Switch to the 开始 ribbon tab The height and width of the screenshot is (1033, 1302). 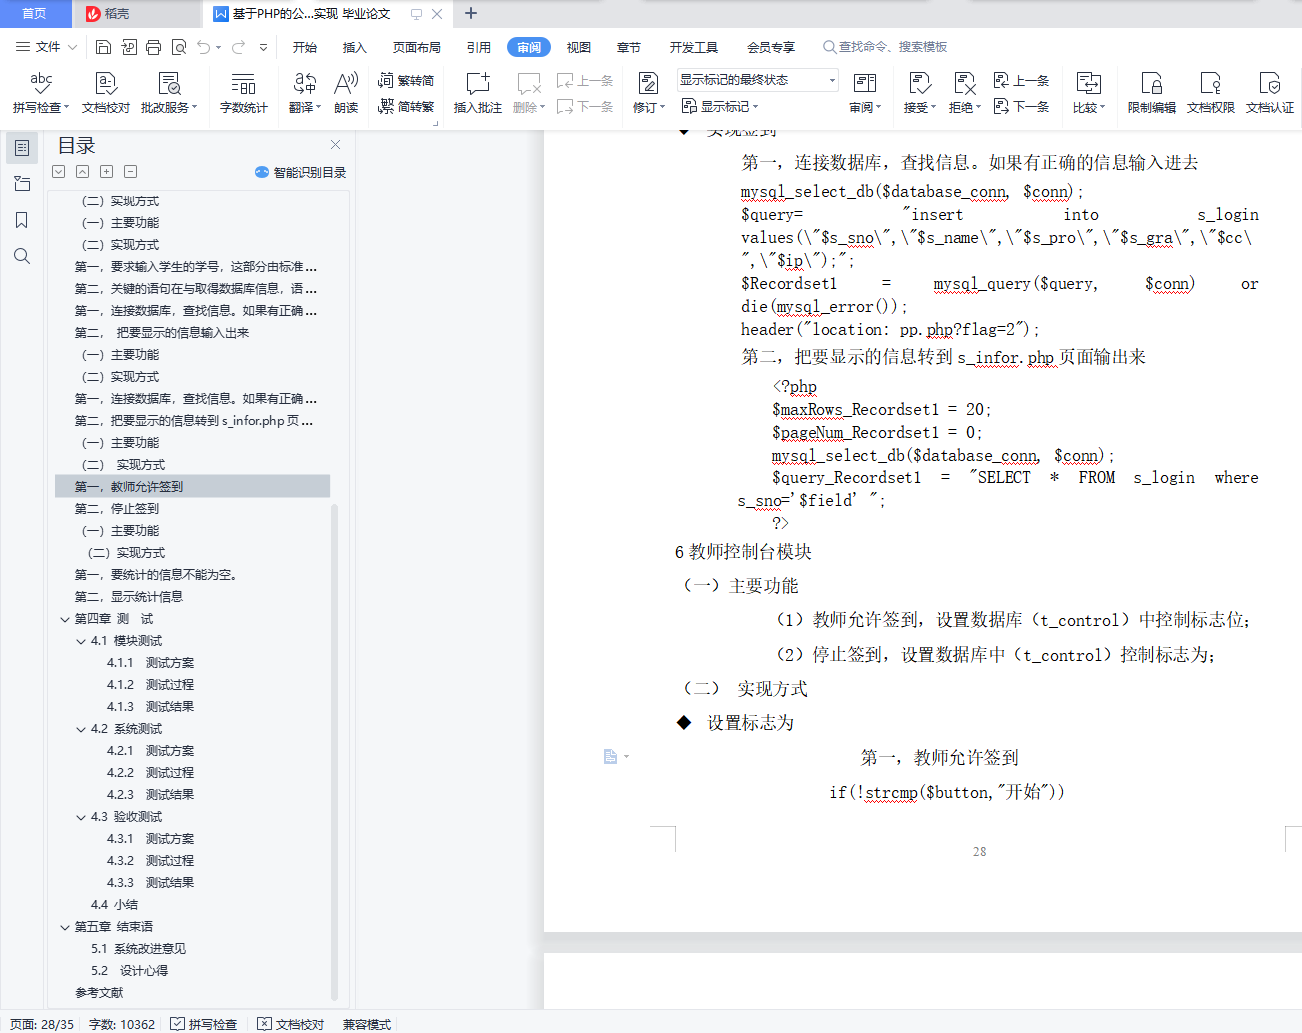tap(305, 47)
